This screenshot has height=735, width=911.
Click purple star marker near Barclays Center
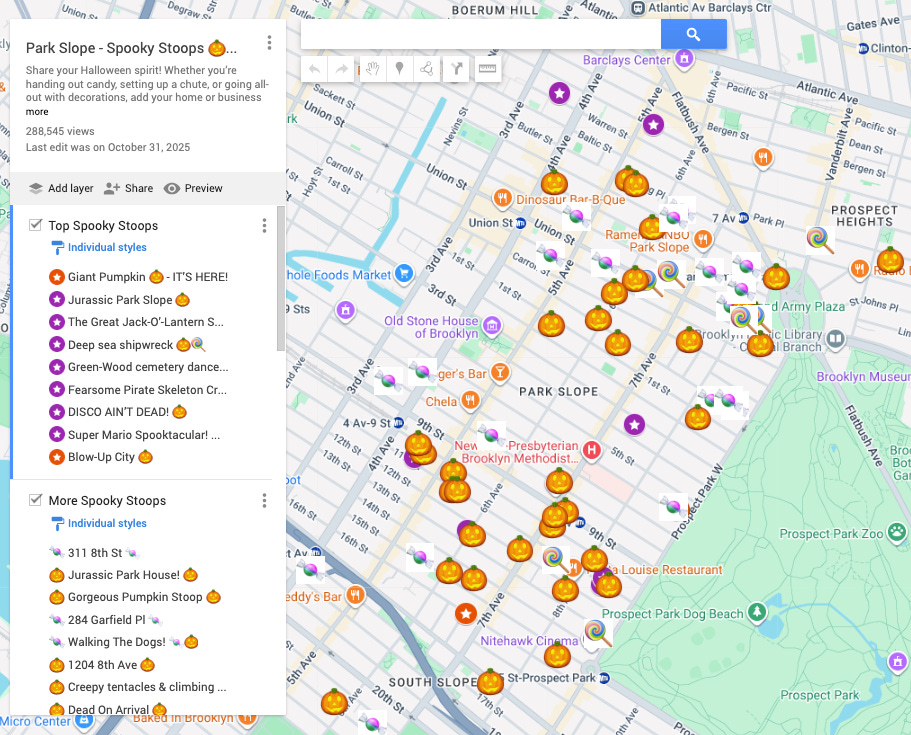[x=559, y=93]
